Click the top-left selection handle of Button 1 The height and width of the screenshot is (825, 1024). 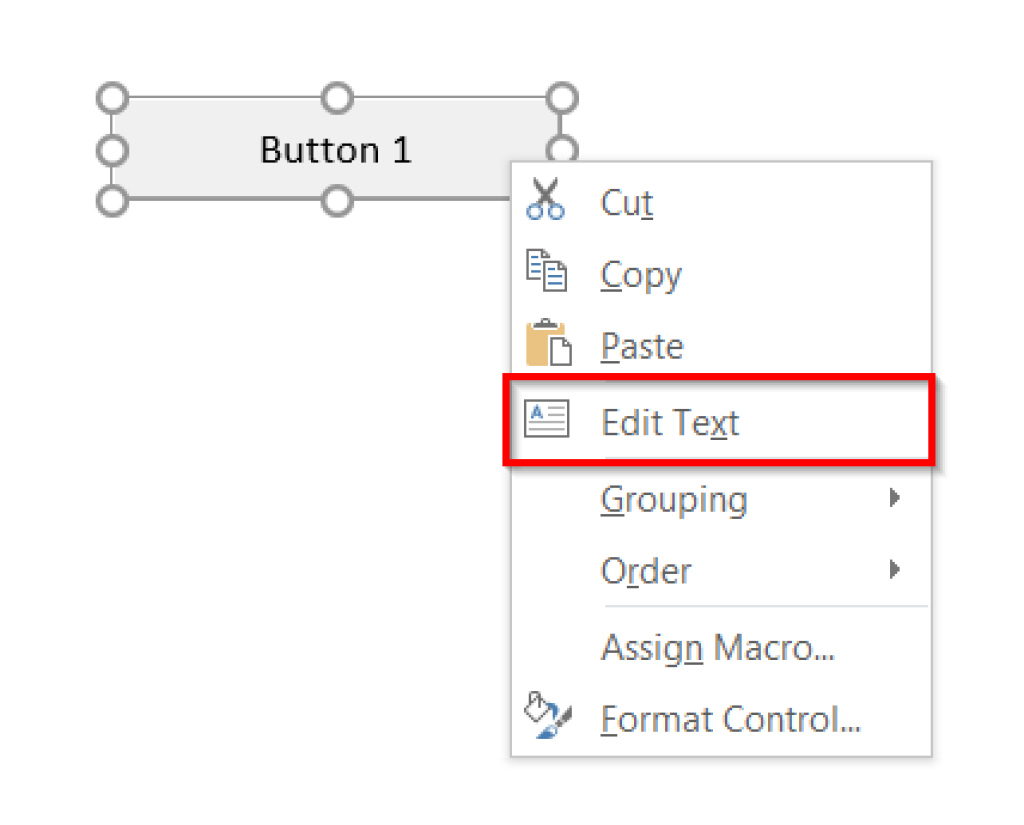pos(111,98)
